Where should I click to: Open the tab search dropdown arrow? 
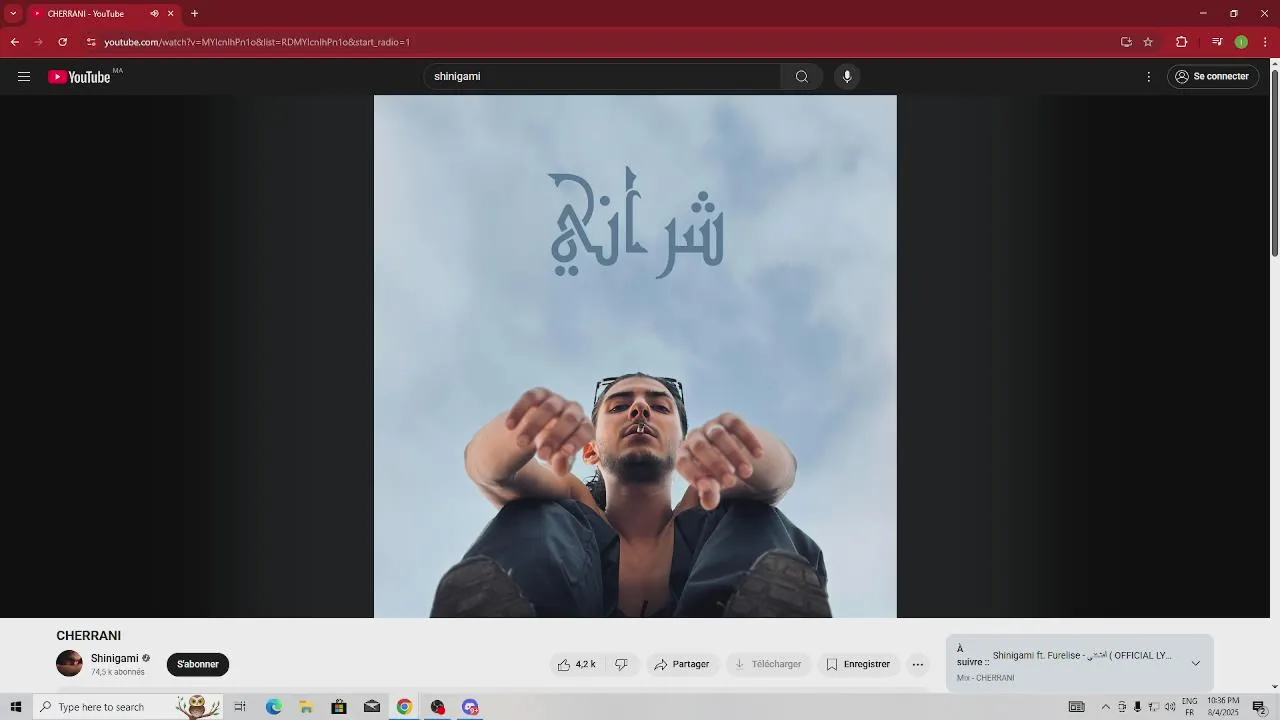tap(13, 14)
